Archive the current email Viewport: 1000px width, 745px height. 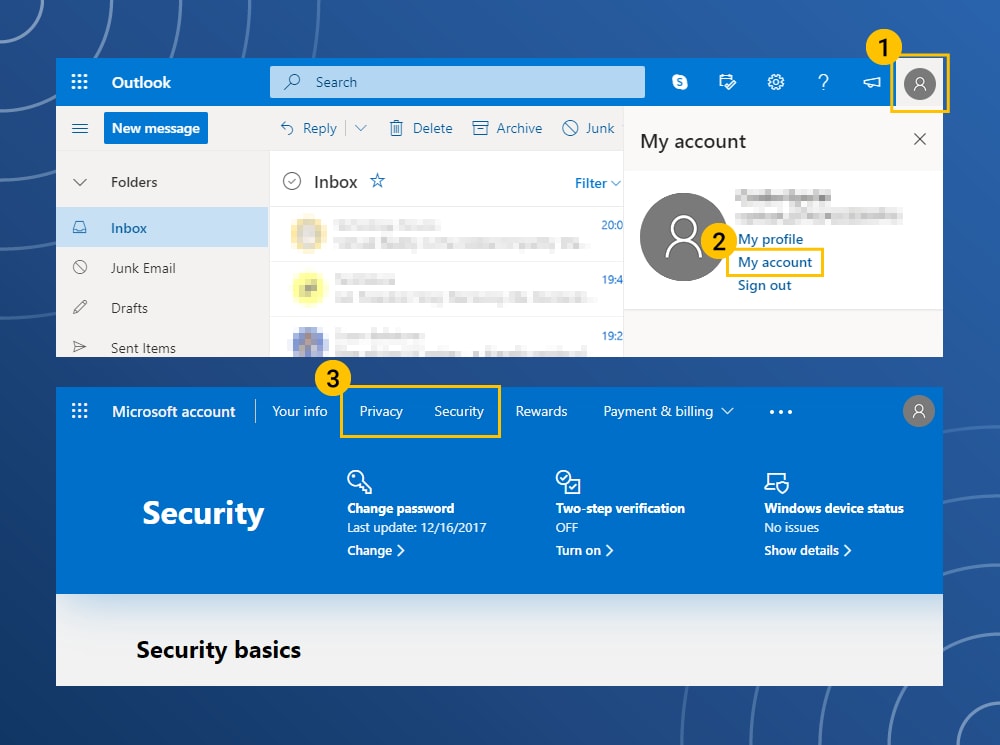pos(507,128)
